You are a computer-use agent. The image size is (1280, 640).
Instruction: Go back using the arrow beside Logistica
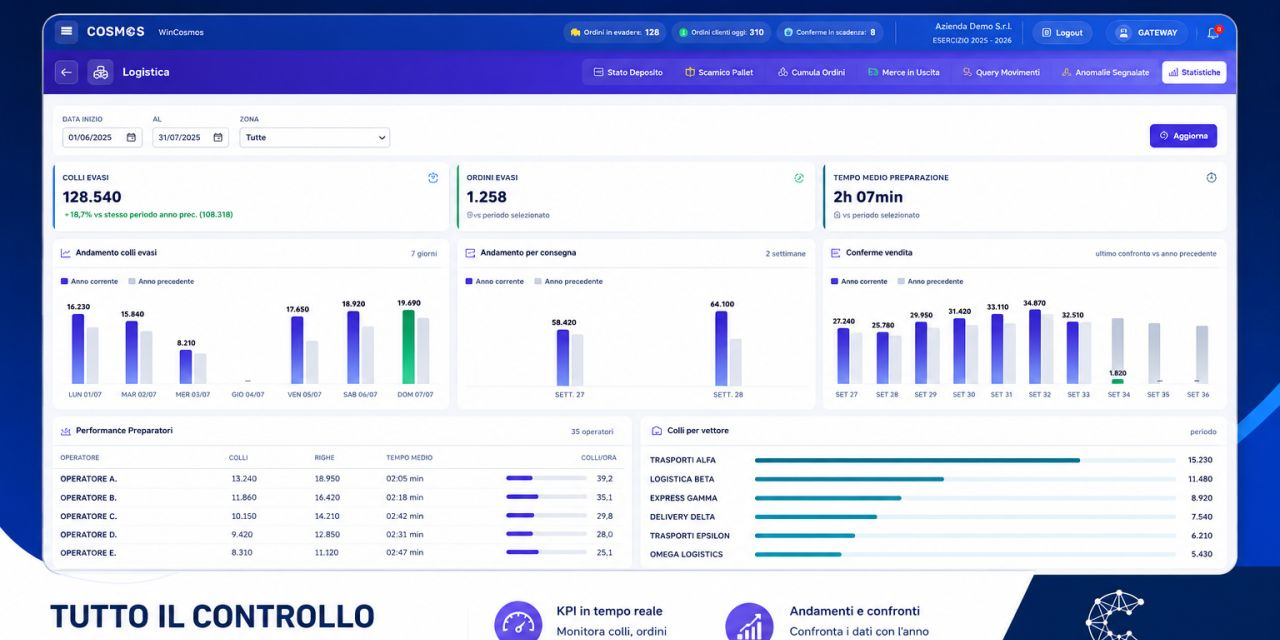[66, 72]
